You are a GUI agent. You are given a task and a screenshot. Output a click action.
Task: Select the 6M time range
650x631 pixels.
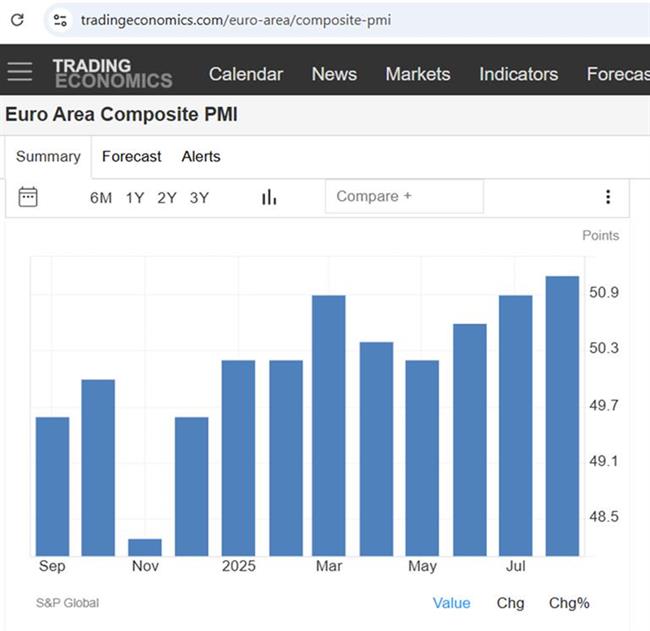(x=101, y=198)
